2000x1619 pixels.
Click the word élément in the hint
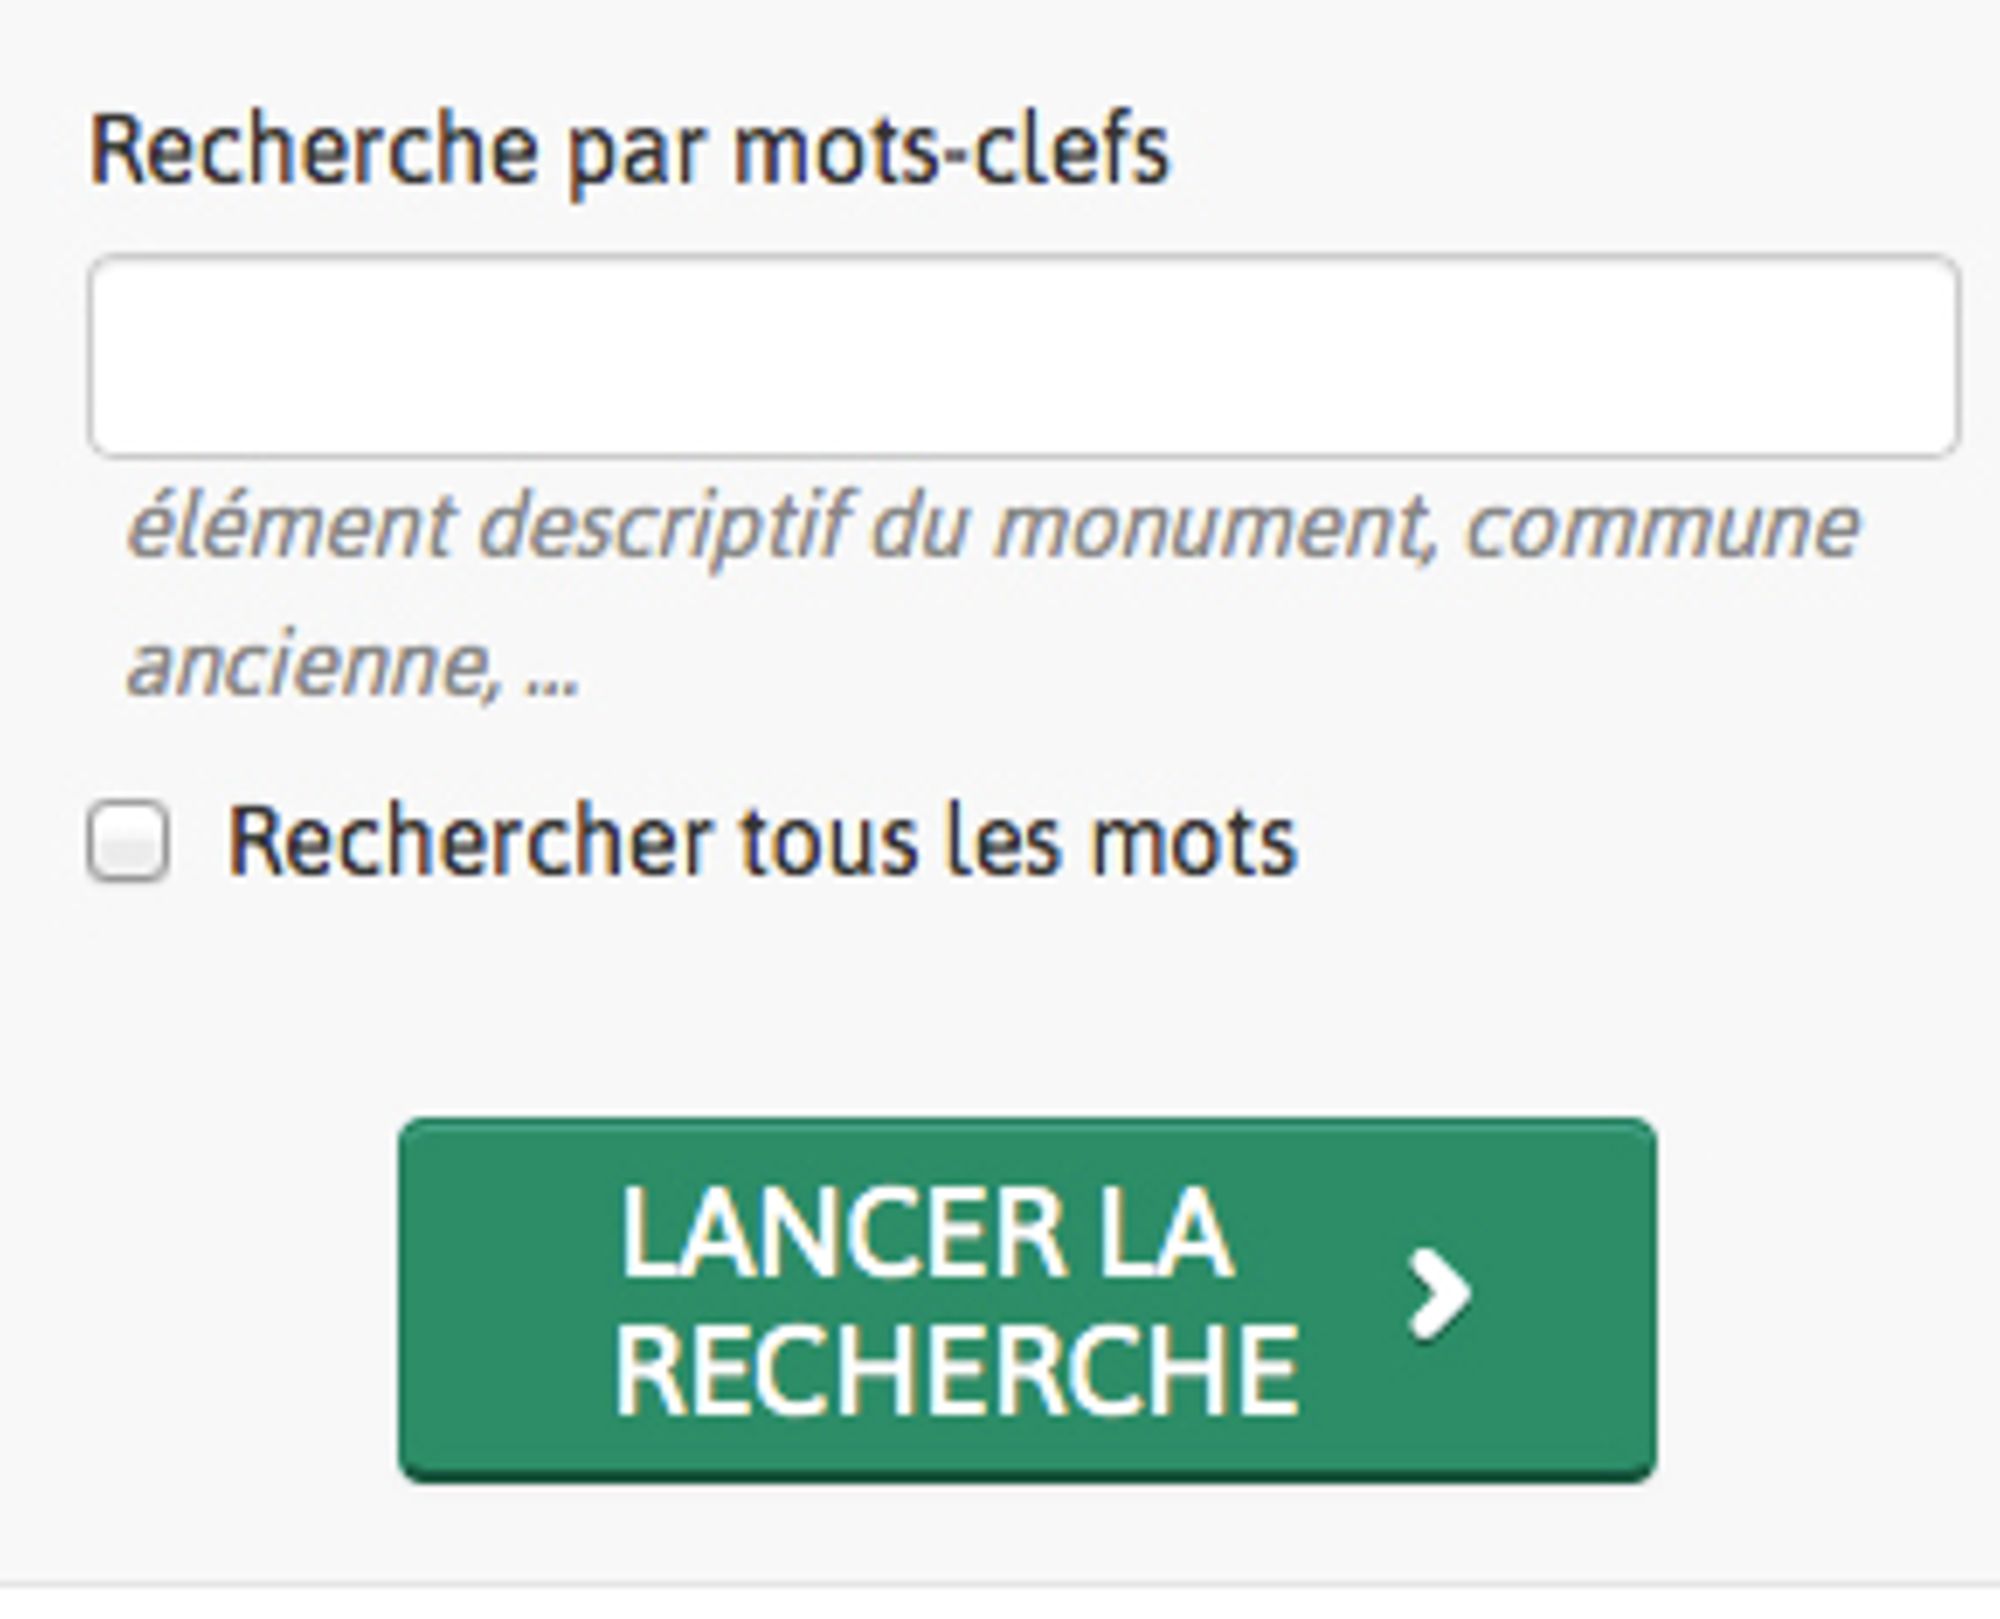point(290,527)
